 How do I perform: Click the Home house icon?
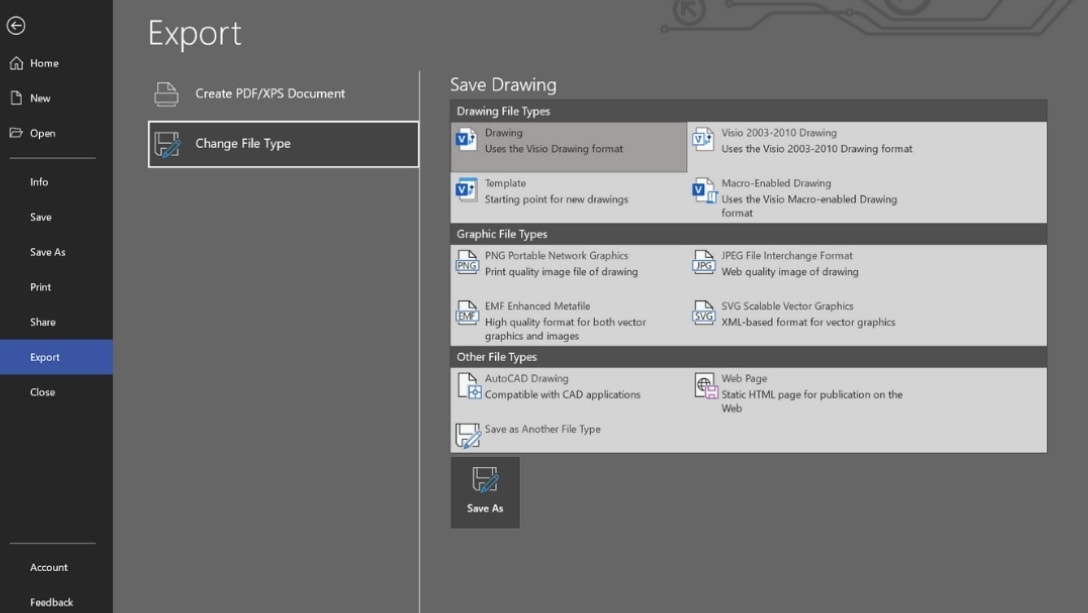pyautogui.click(x=17, y=63)
